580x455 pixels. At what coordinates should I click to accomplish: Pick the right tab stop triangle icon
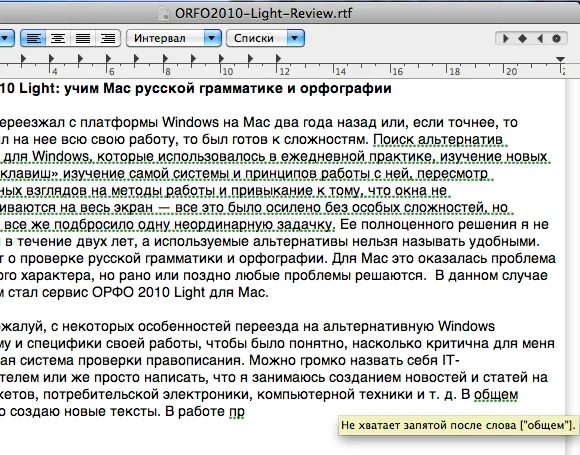[540, 38]
